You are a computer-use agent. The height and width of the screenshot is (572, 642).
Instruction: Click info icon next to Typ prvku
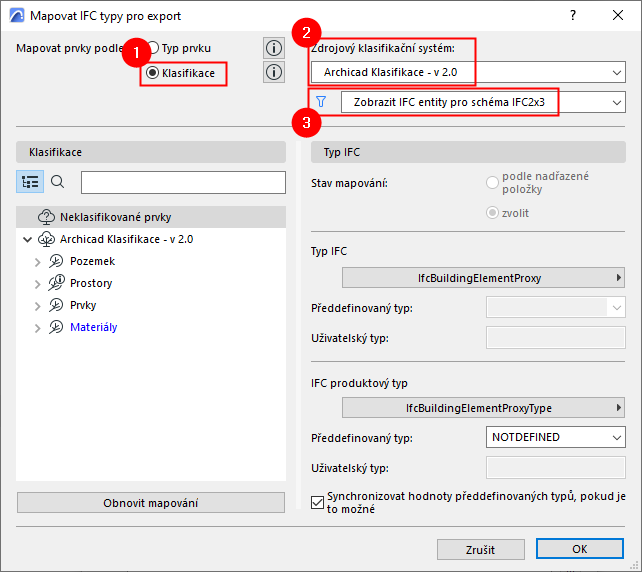(x=274, y=48)
